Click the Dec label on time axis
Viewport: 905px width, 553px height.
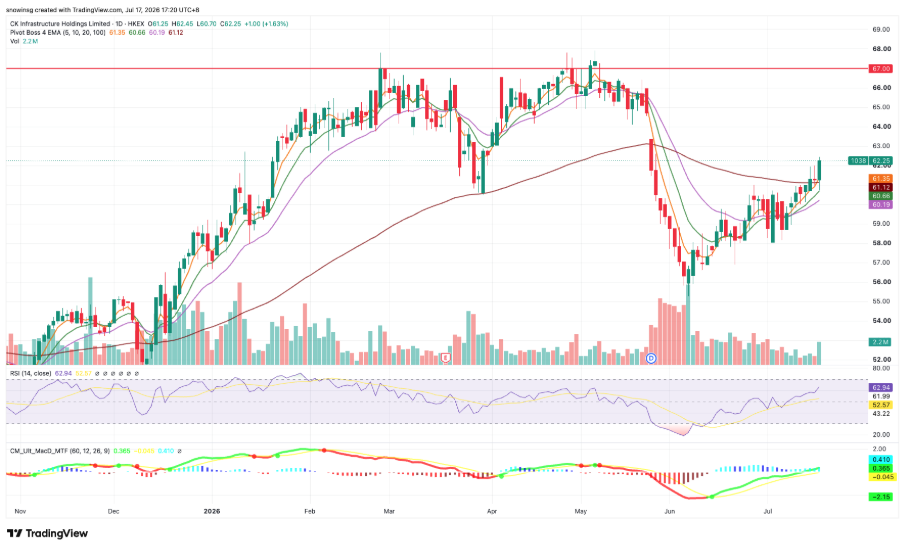pyautogui.click(x=113, y=511)
